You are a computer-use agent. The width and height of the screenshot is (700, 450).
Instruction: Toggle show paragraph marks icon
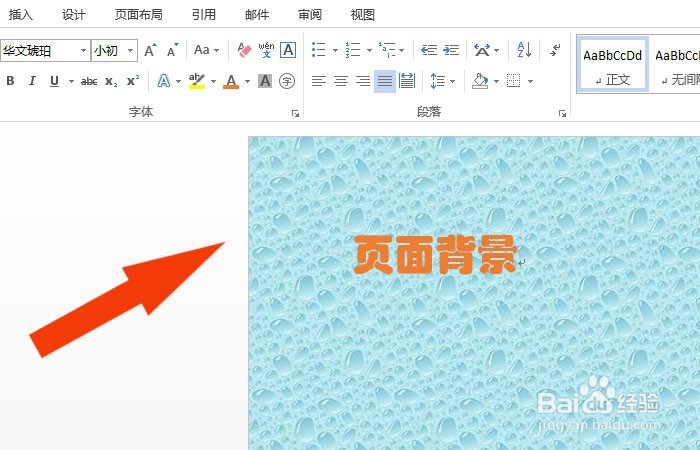pyautogui.click(x=555, y=50)
